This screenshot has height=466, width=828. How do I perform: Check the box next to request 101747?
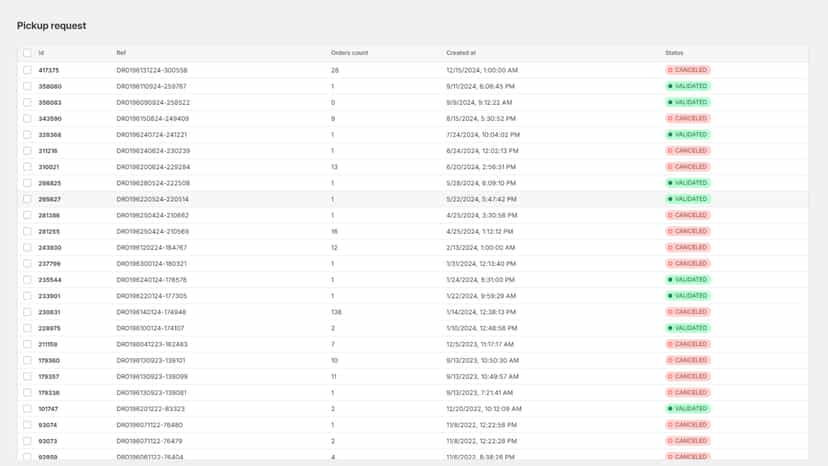[x=27, y=408]
